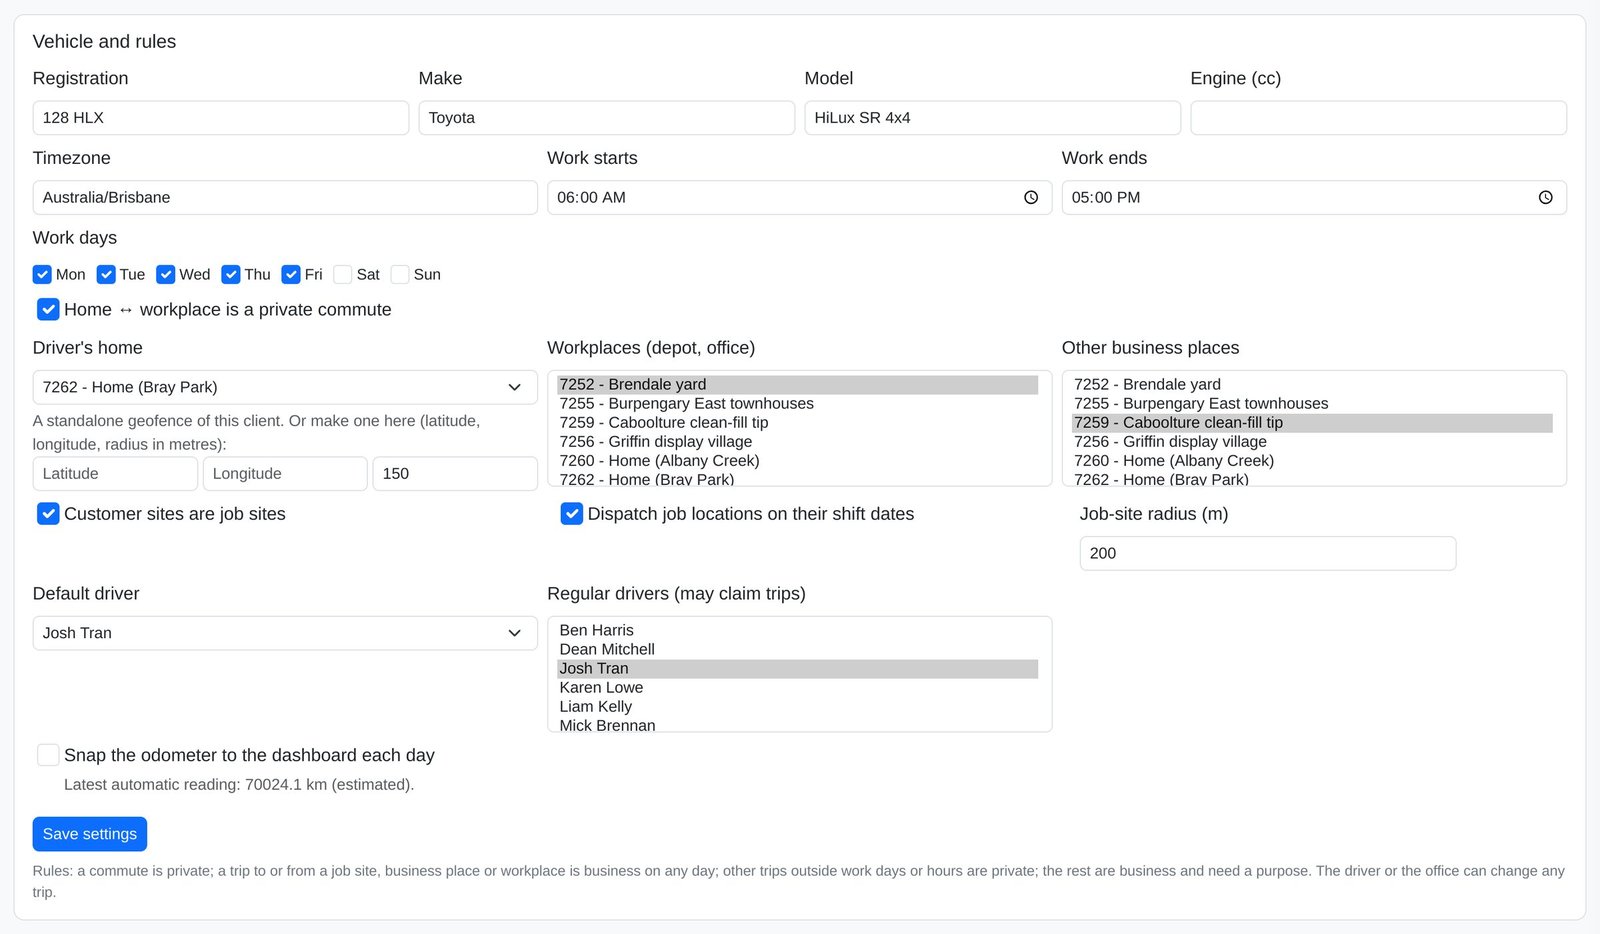Set the Work ends time field
The width and height of the screenshot is (1600, 934).
(1314, 198)
